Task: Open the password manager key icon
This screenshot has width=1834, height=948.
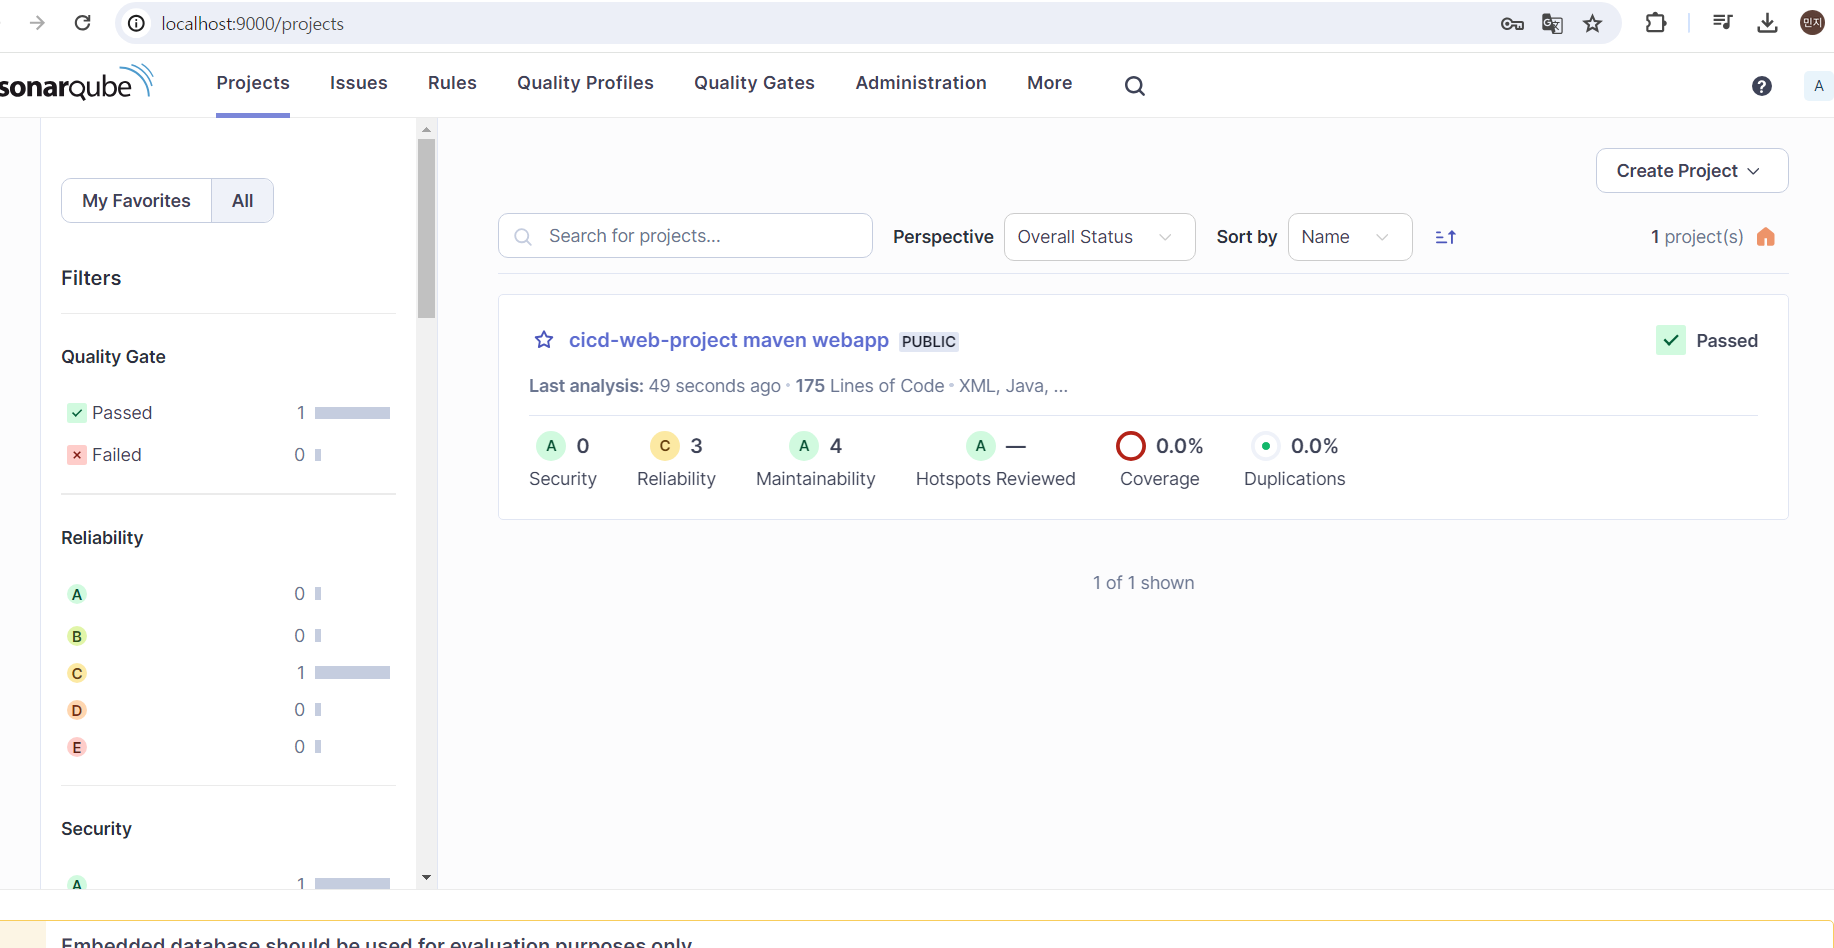Action: pyautogui.click(x=1512, y=23)
